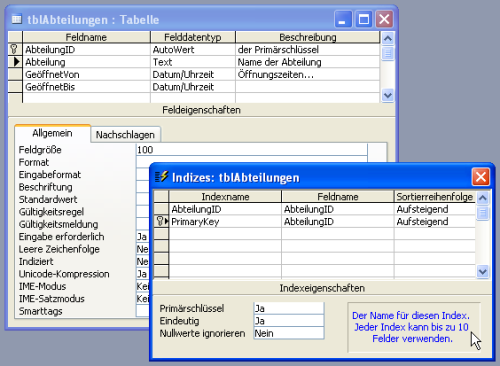
Task: Select the GeöffnetVon field name cell
Action: click(86, 74)
